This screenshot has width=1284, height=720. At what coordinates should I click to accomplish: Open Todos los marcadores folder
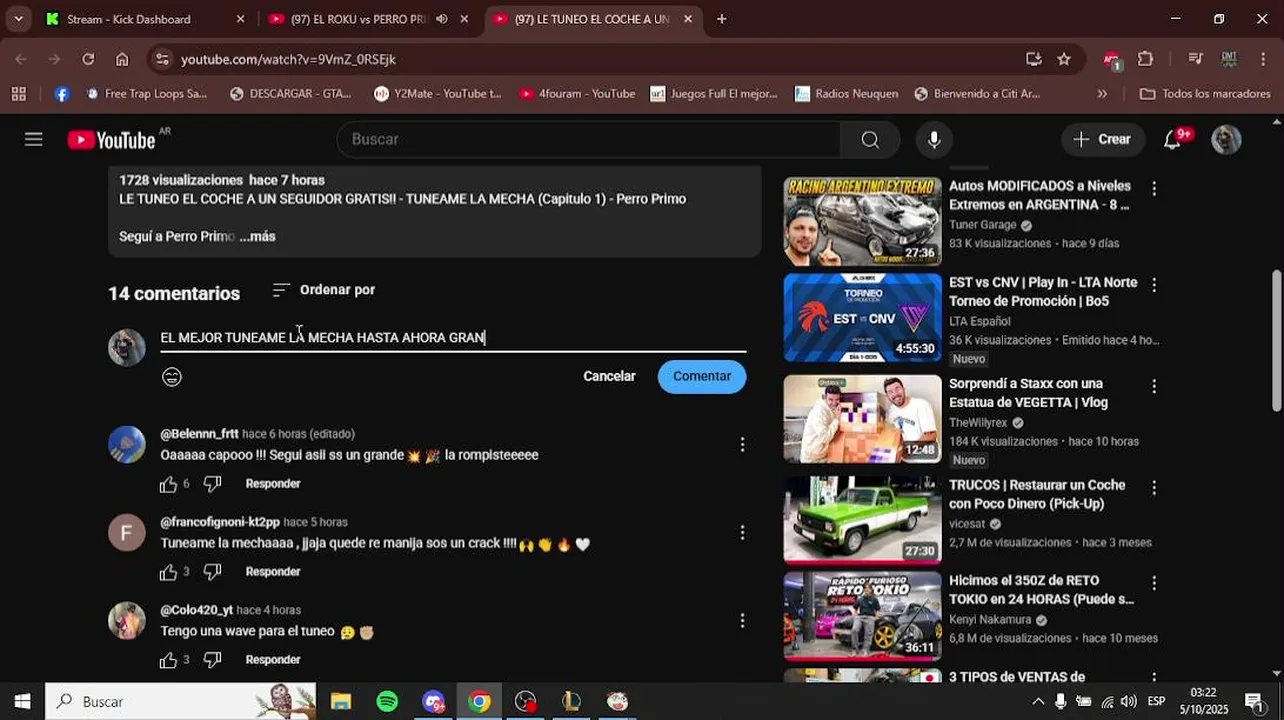point(1205,94)
